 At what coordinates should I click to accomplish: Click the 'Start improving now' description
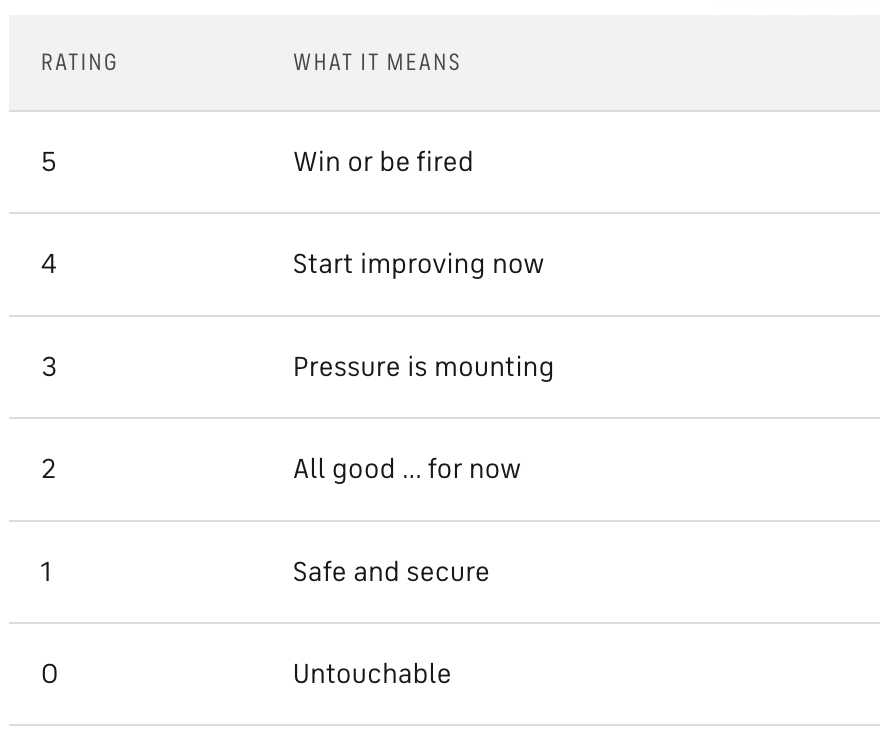[418, 264]
